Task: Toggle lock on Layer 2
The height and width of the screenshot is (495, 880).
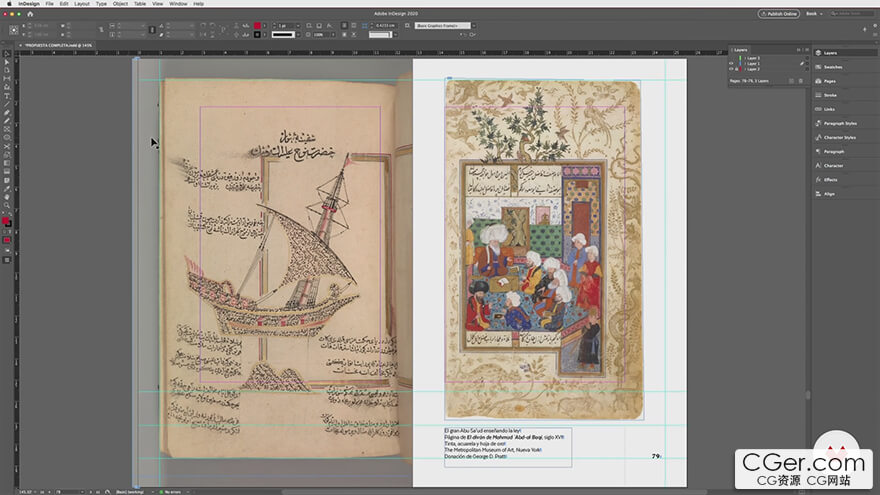Action: (737, 69)
